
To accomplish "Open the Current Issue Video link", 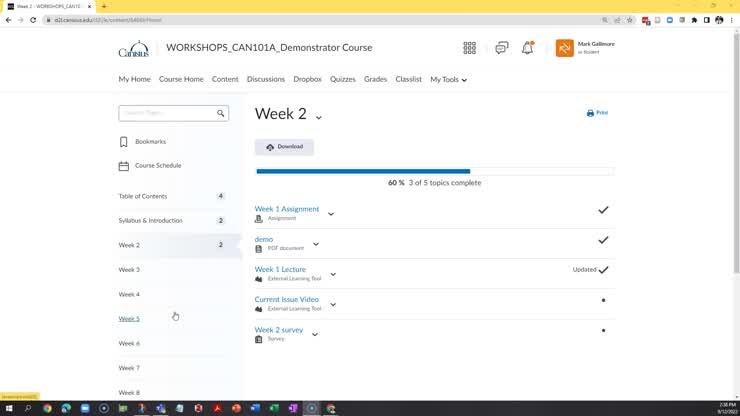I will 286,299.
